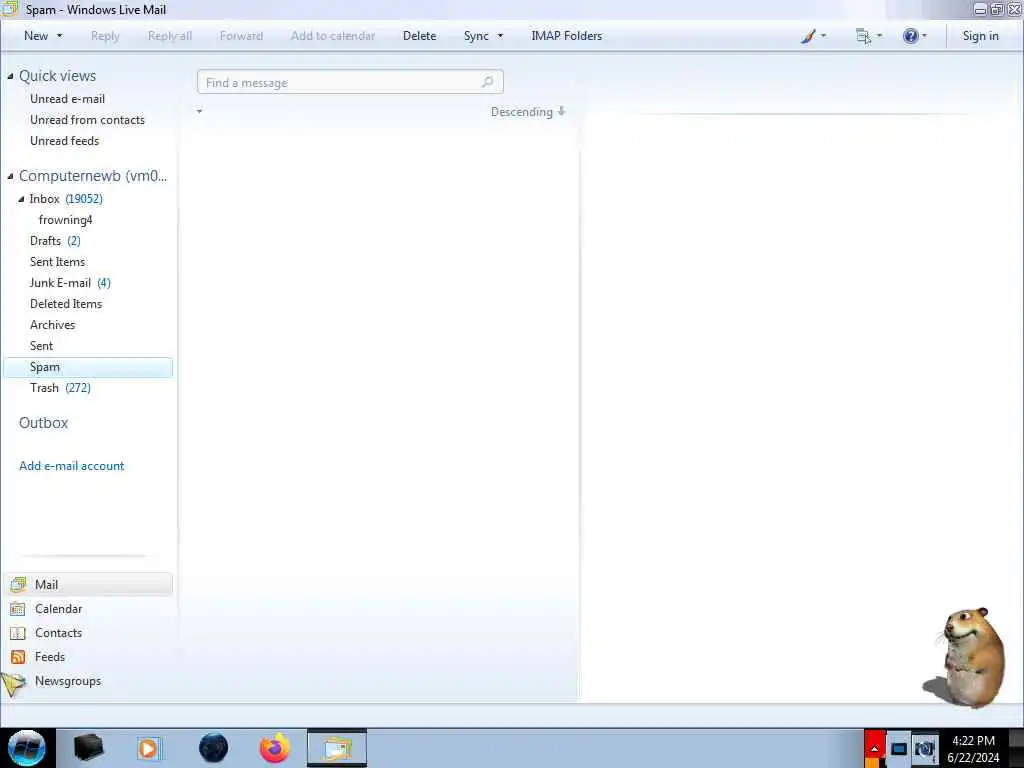Open the layout menus dropdown arrow
Image resolution: width=1024 pixels, height=768 pixels.
879,36
